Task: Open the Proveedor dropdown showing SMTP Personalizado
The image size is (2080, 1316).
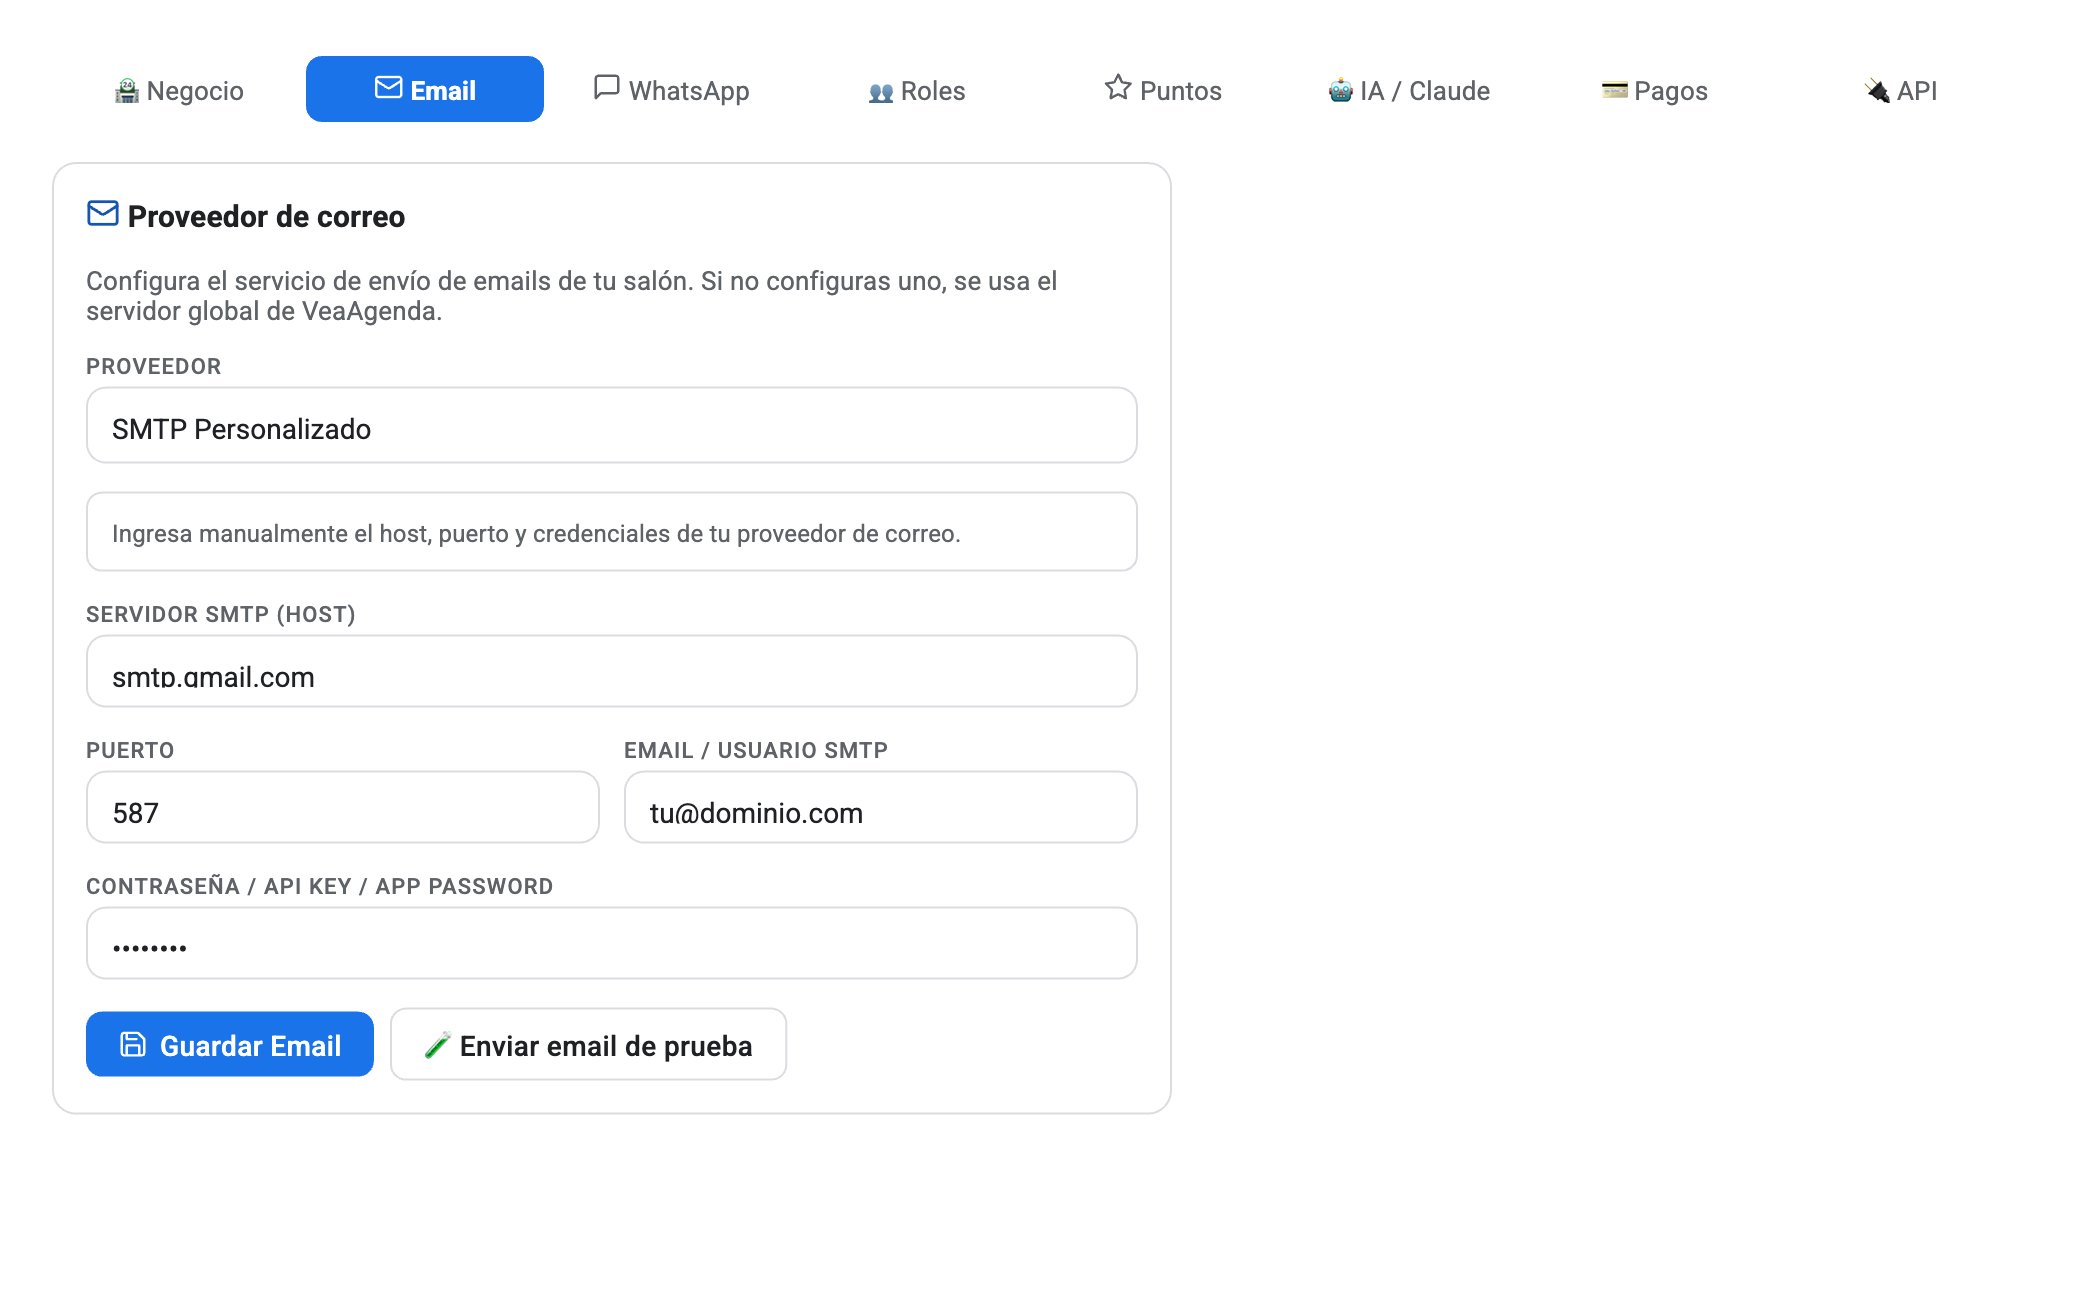Action: [612, 426]
